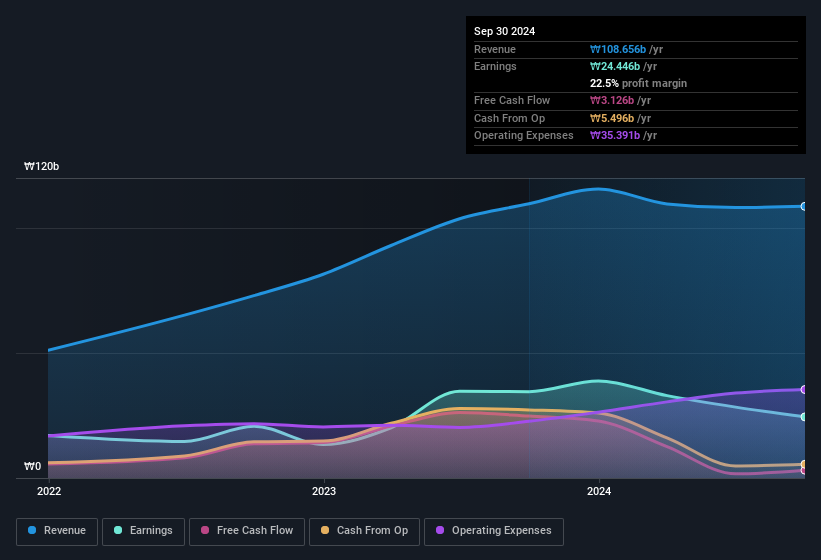Toggle the Cash From Op legend button
The height and width of the screenshot is (560, 821).
pos(364,531)
